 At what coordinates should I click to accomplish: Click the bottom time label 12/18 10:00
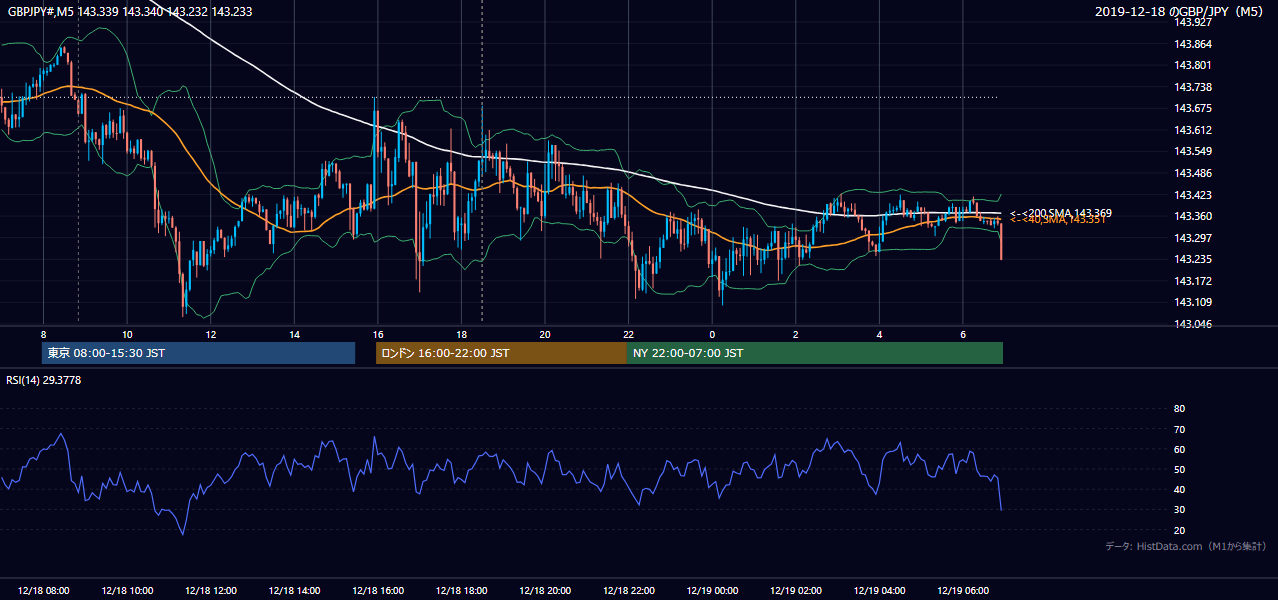click(x=127, y=591)
